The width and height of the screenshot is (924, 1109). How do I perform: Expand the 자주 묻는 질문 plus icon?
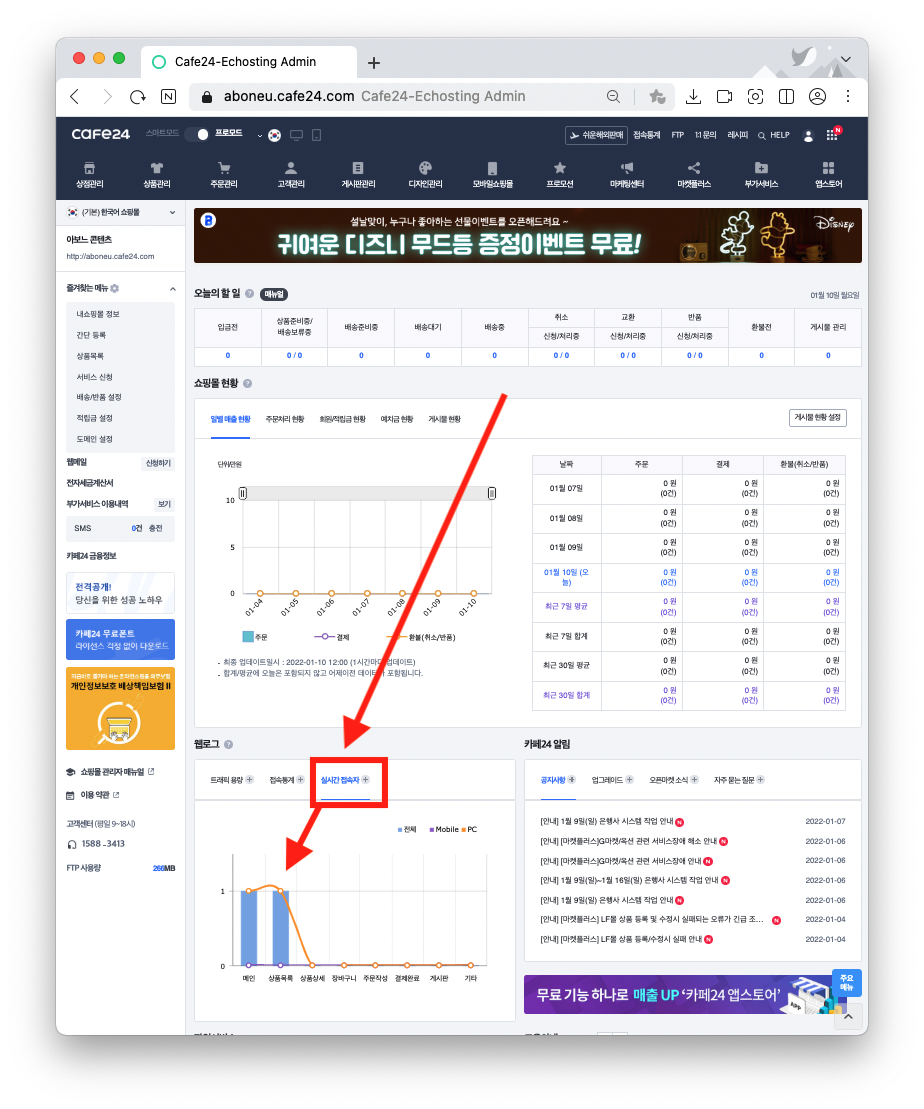click(x=761, y=780)
